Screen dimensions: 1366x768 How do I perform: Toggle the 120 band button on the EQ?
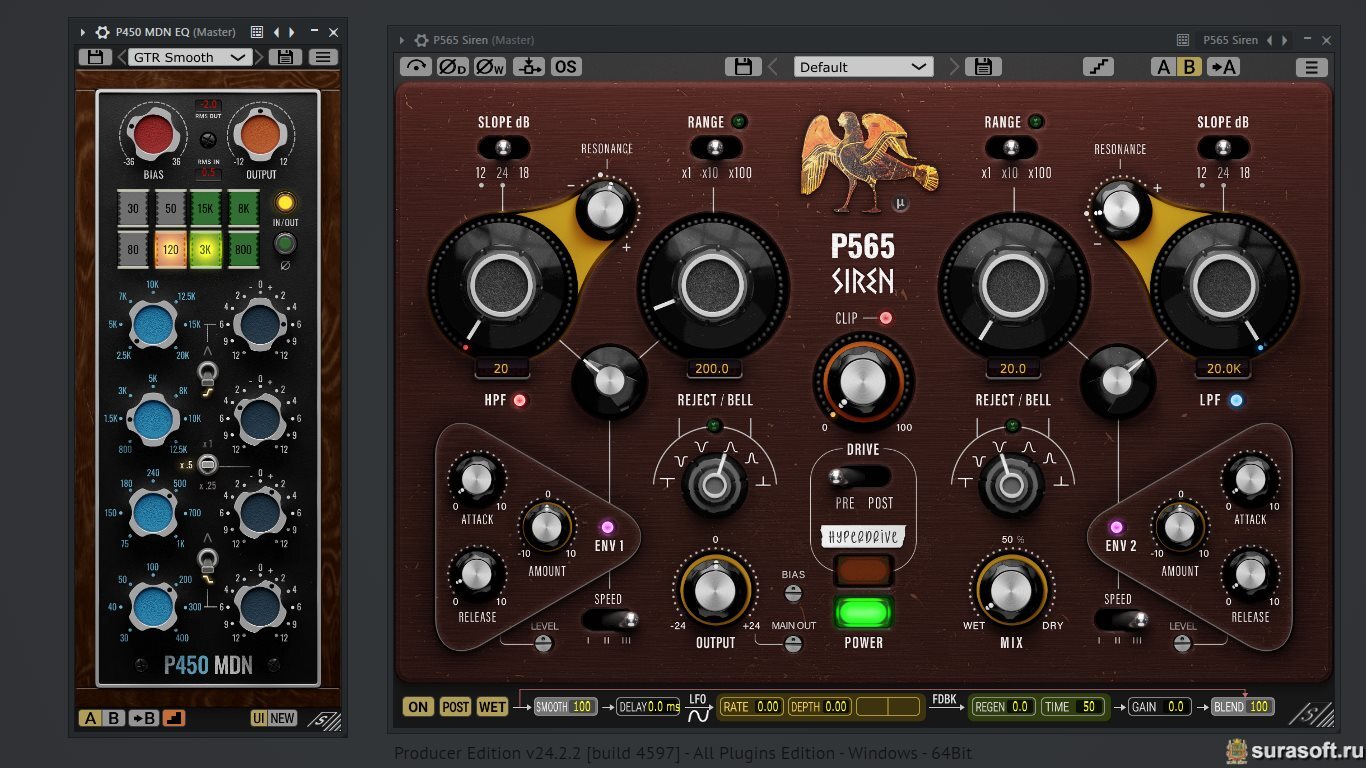coord(170,249)
